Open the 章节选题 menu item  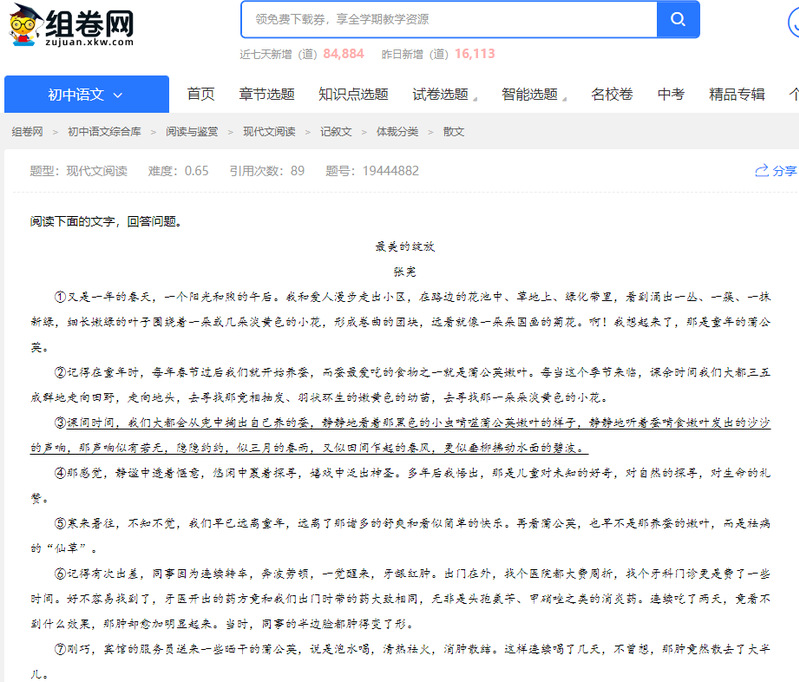(x=267, y=95)
